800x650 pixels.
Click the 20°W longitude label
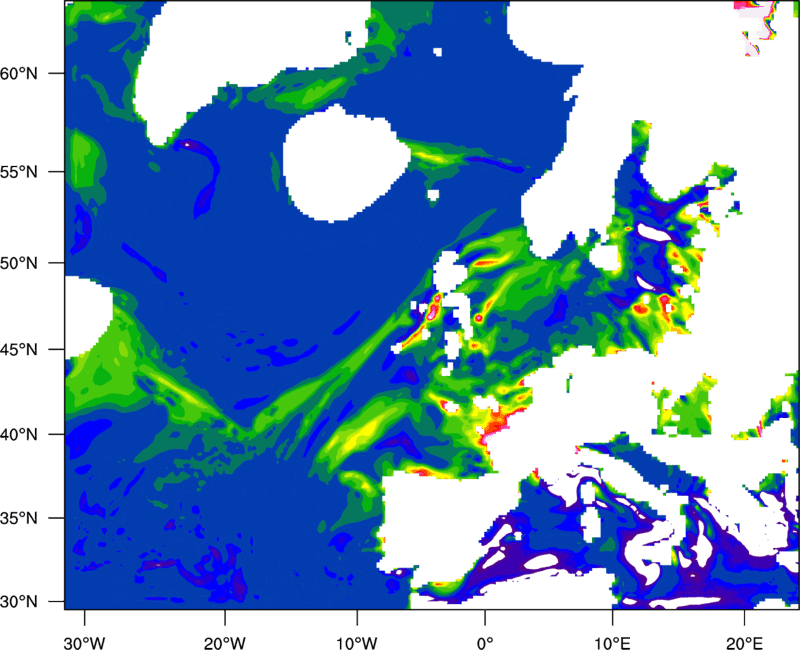coord(225,643)
